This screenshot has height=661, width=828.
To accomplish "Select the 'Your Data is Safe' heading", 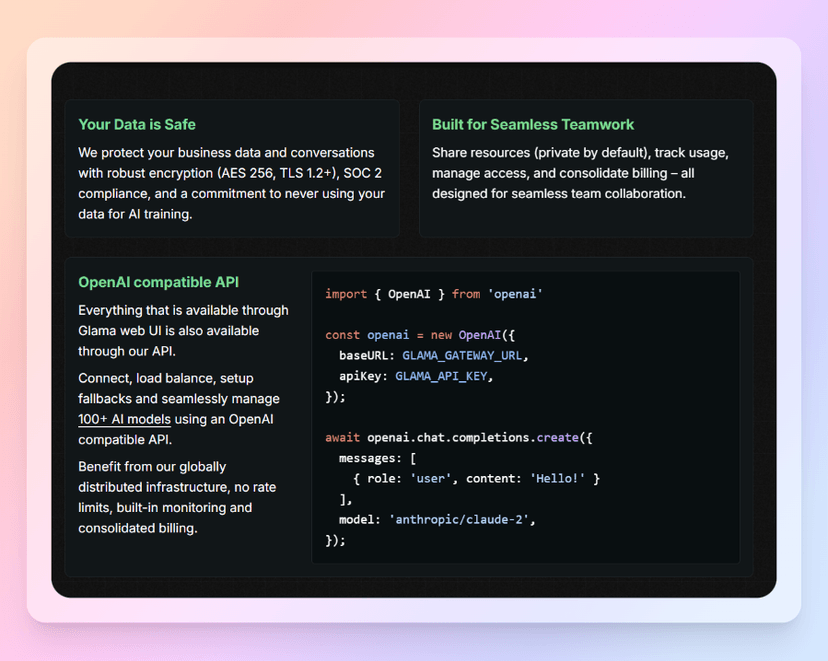I will [x=137, y=125].
